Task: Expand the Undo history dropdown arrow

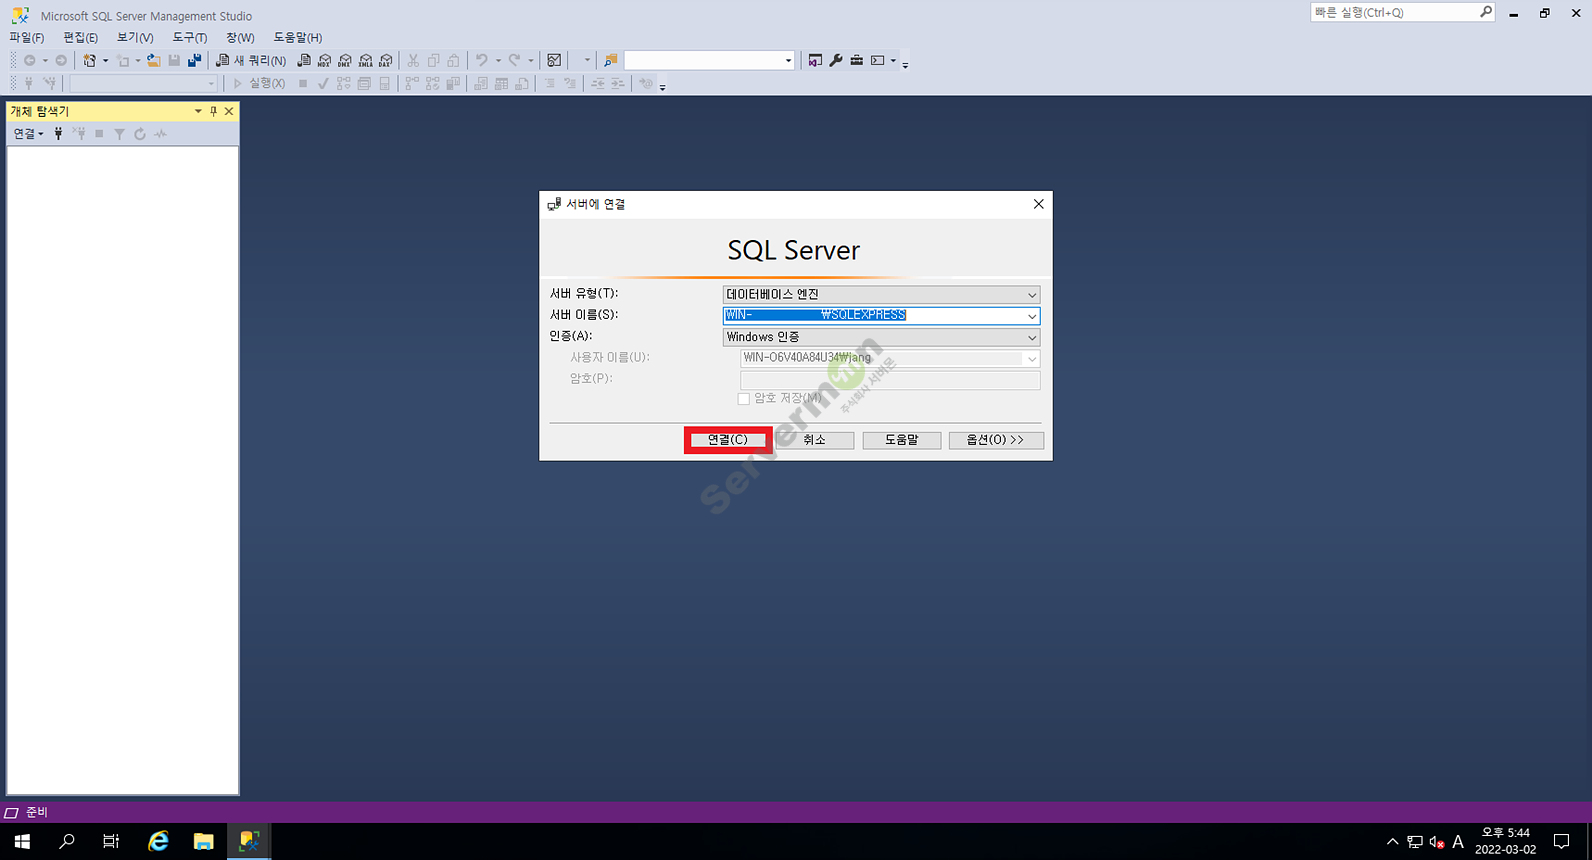Action: coord(498,60)
